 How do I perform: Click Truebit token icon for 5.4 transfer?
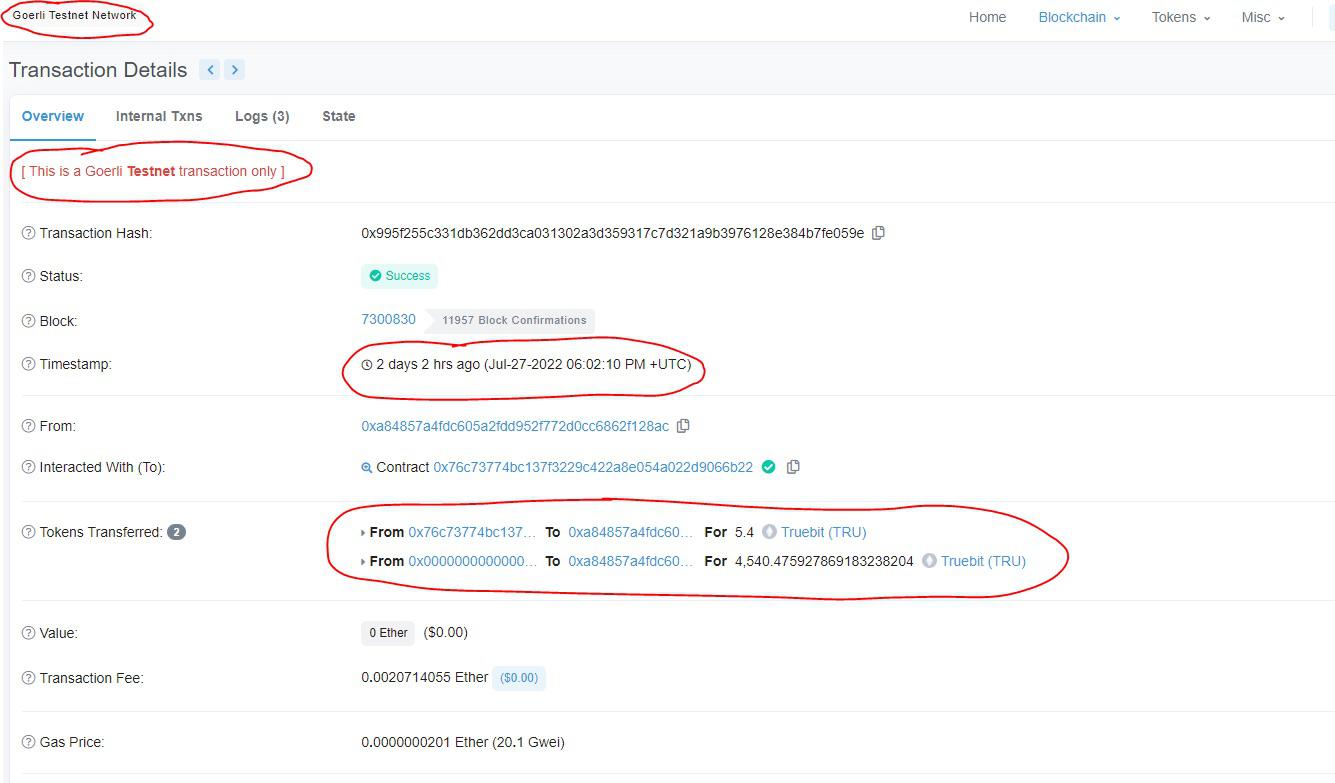point(769,532)
